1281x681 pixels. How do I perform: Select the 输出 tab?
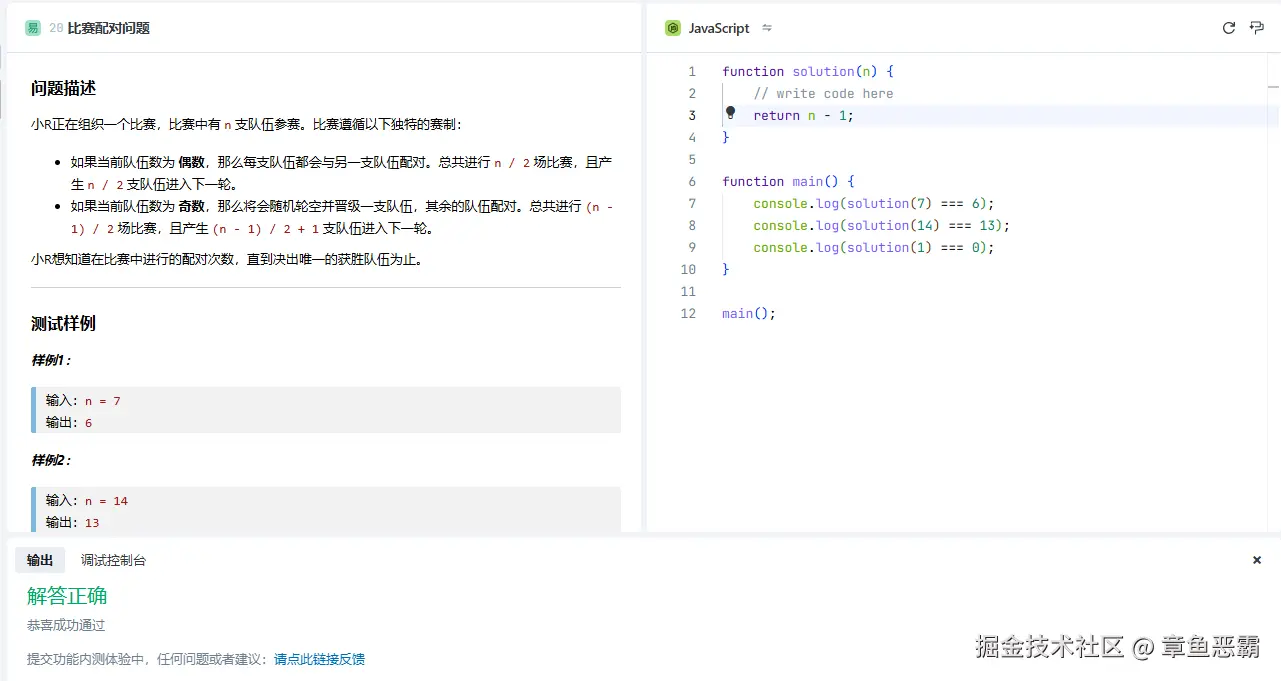click(x=40, y=560)
